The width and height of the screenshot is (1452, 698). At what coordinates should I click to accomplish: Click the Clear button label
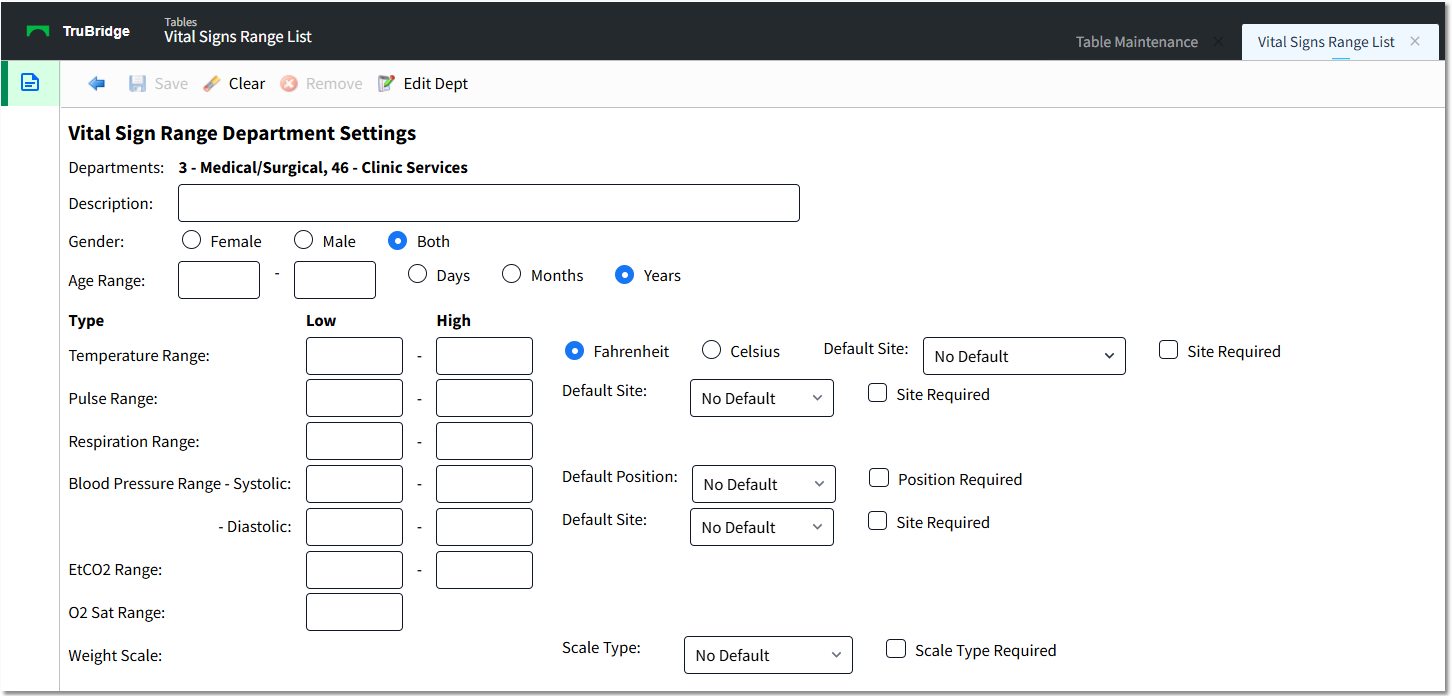pyautogui.click(x=247, y=84)
